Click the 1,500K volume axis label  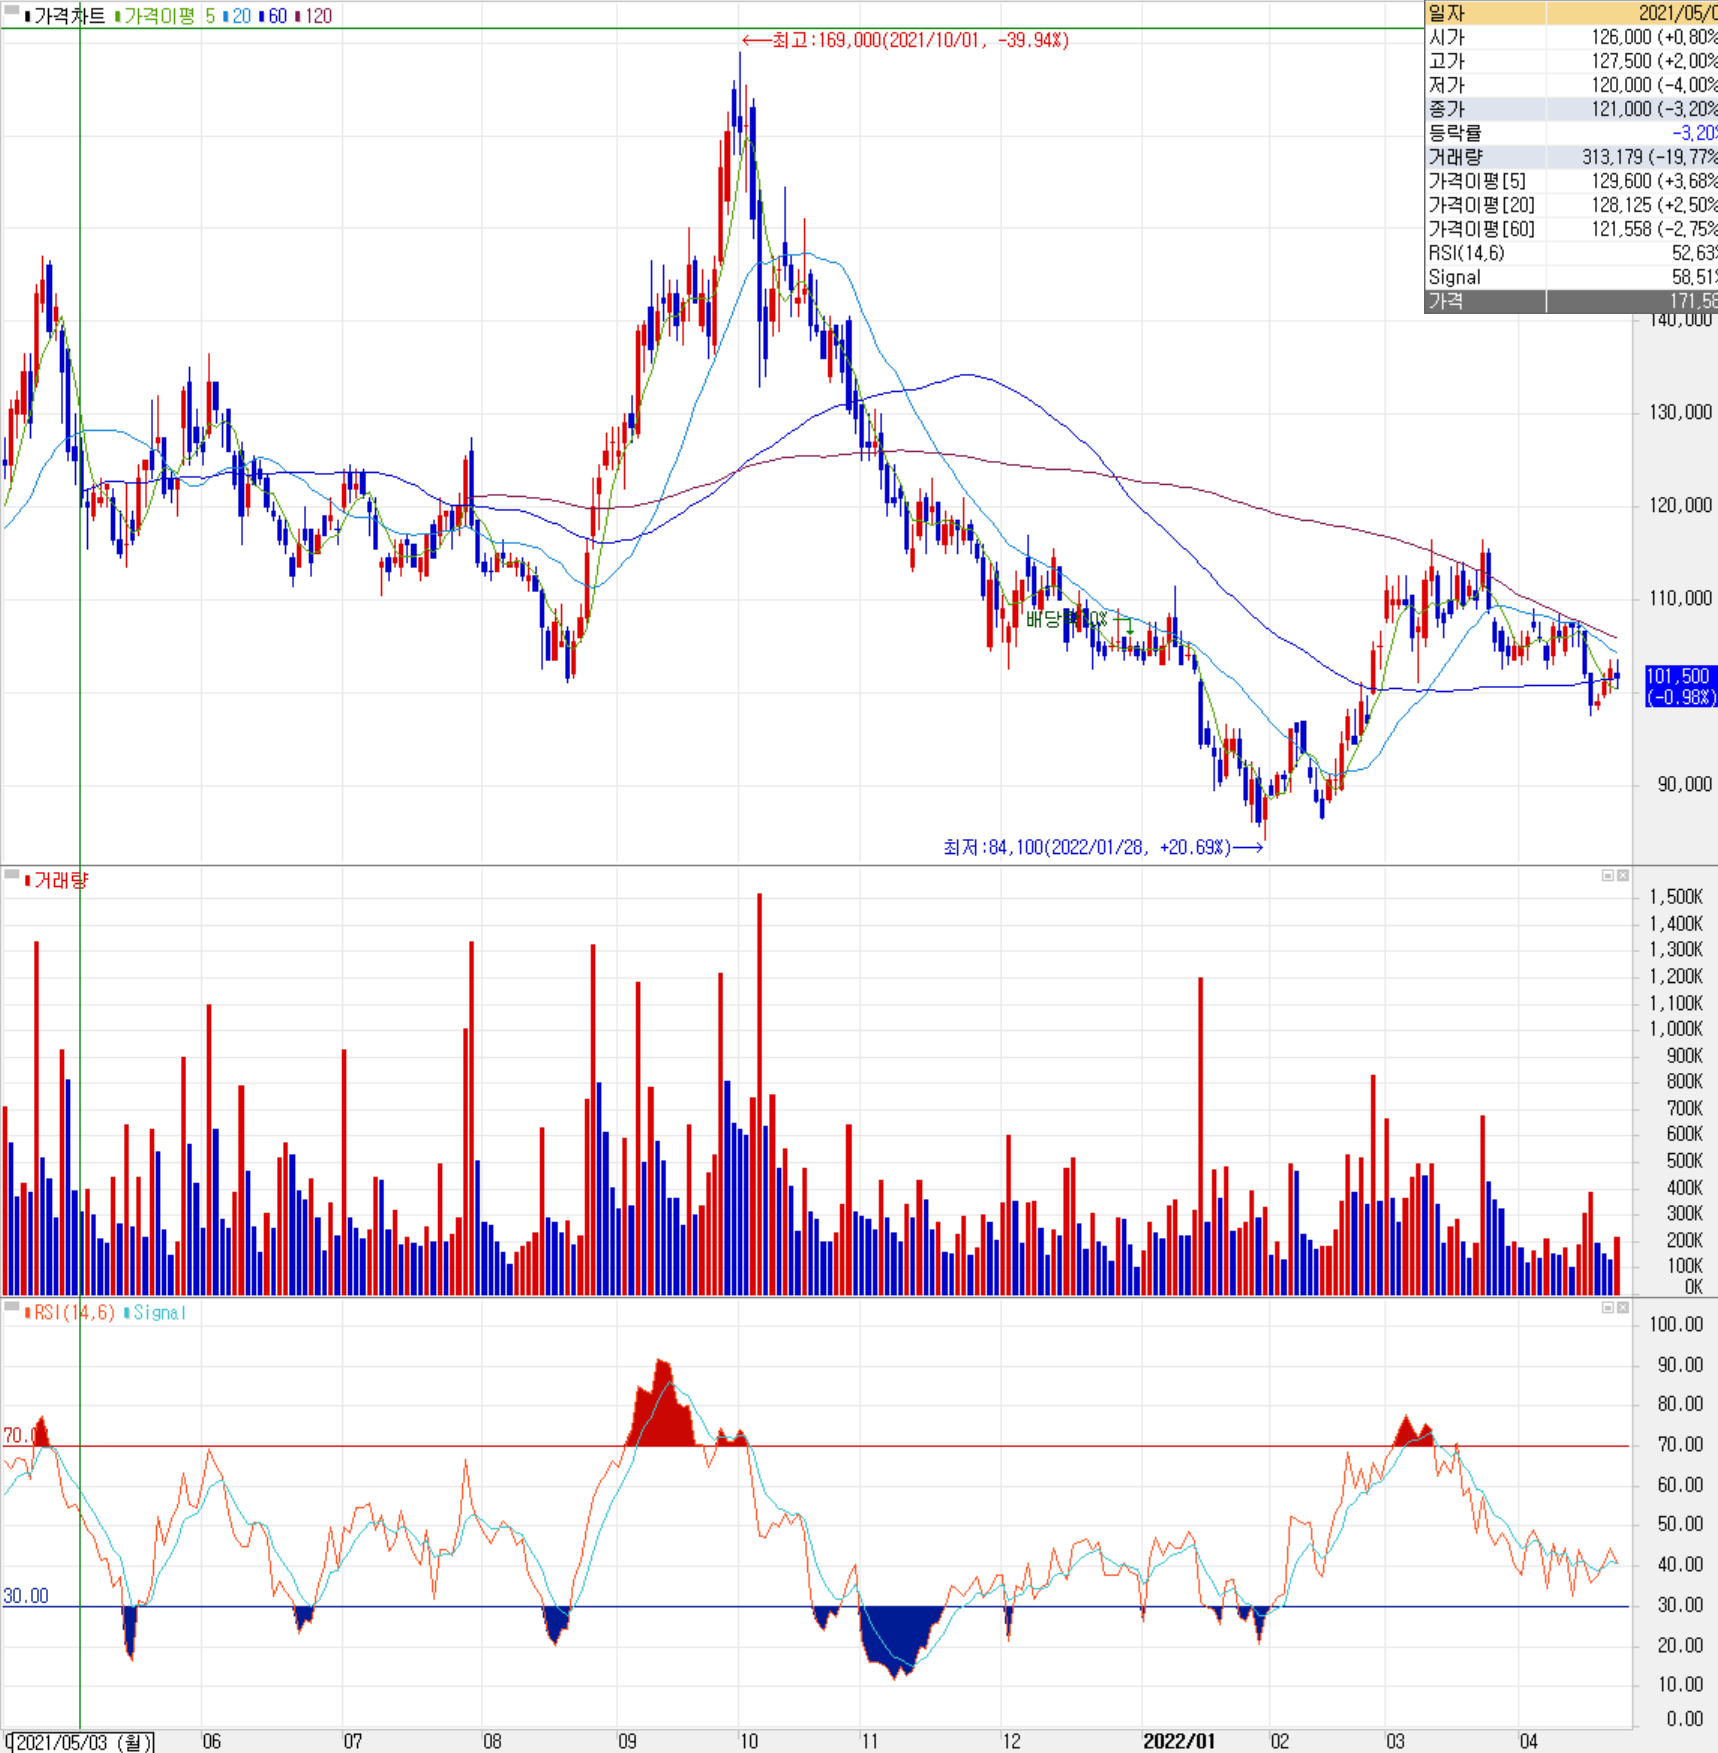[1676, 897]
